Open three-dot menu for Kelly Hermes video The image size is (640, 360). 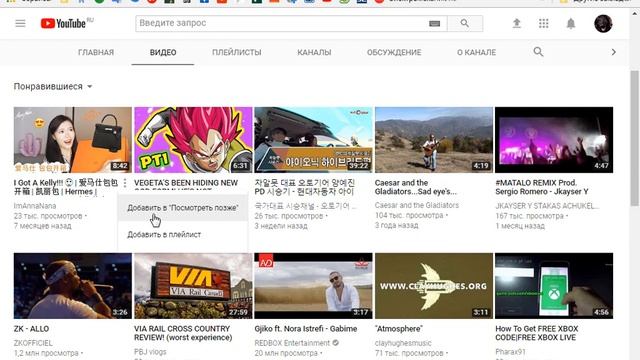click(x=125, y=183)
